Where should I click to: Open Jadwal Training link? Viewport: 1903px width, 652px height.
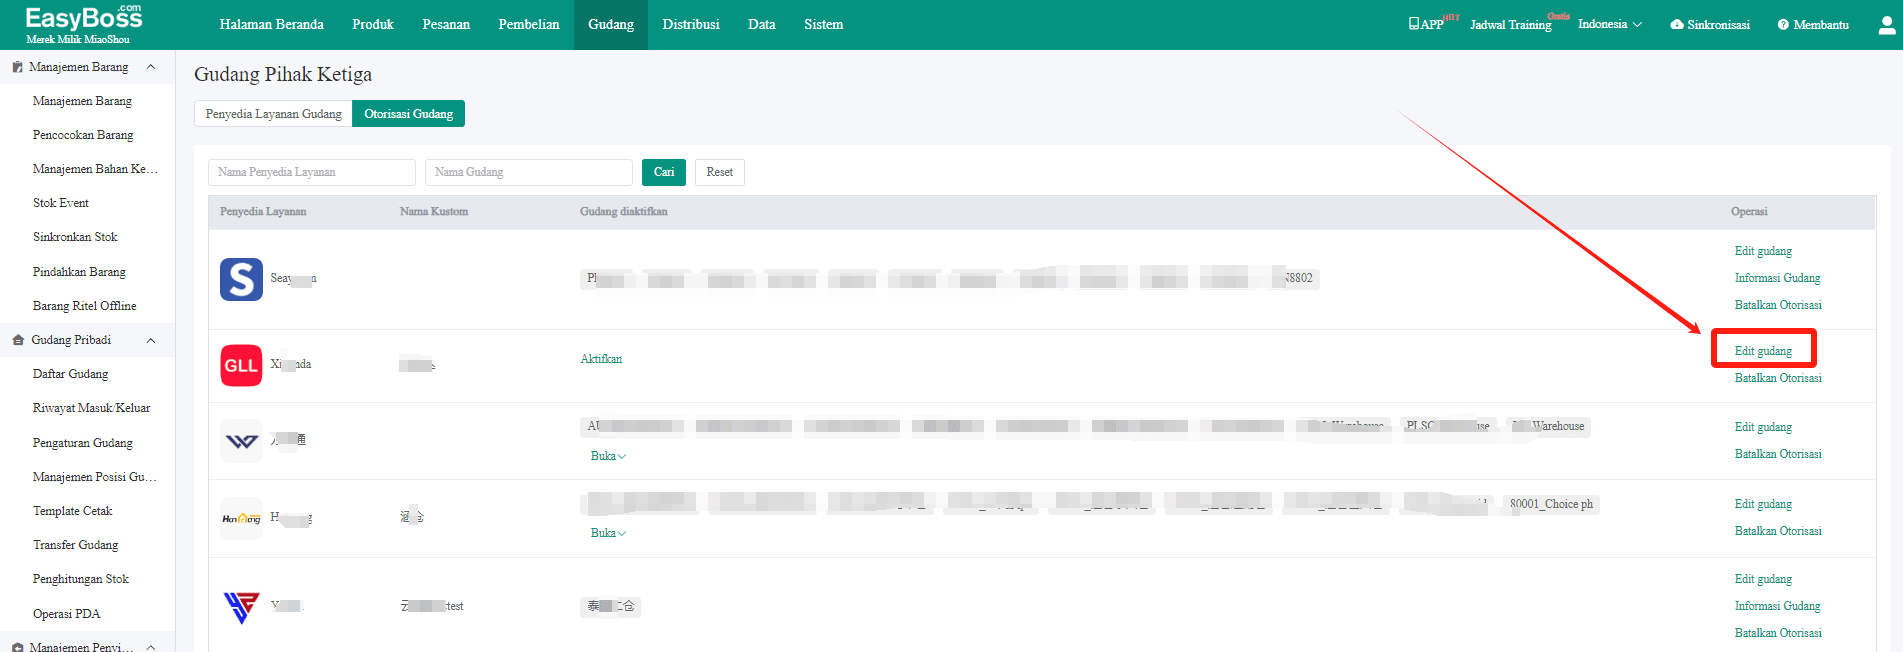pyautogui.click(x=1511, y=25)
